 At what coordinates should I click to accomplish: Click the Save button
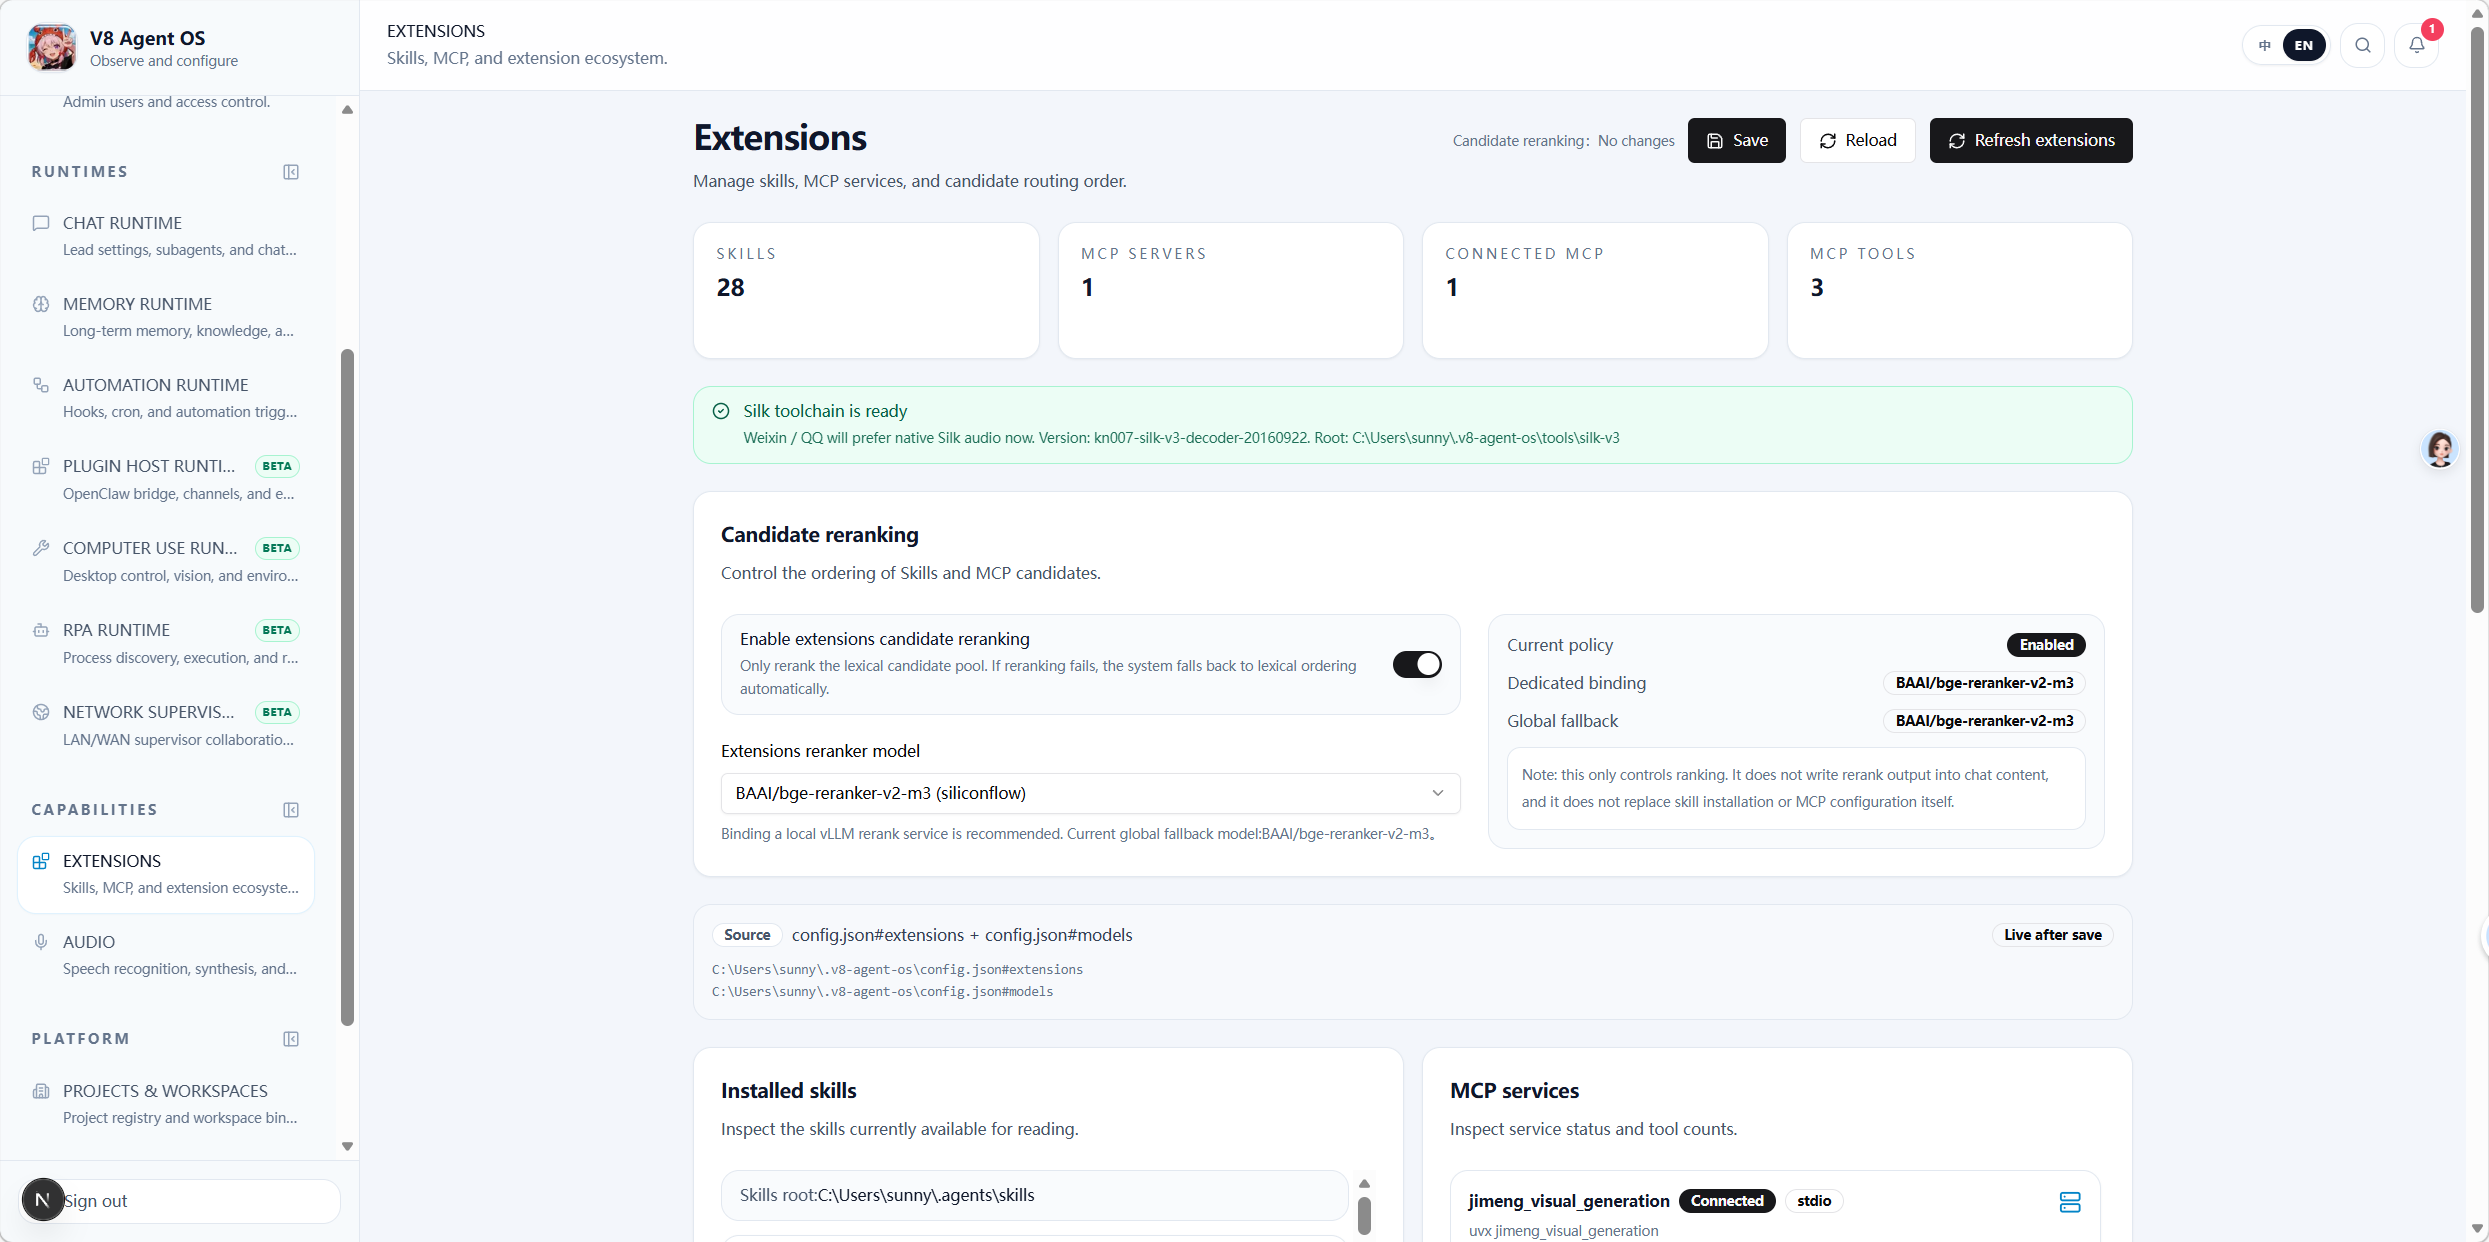point(1736,140)
